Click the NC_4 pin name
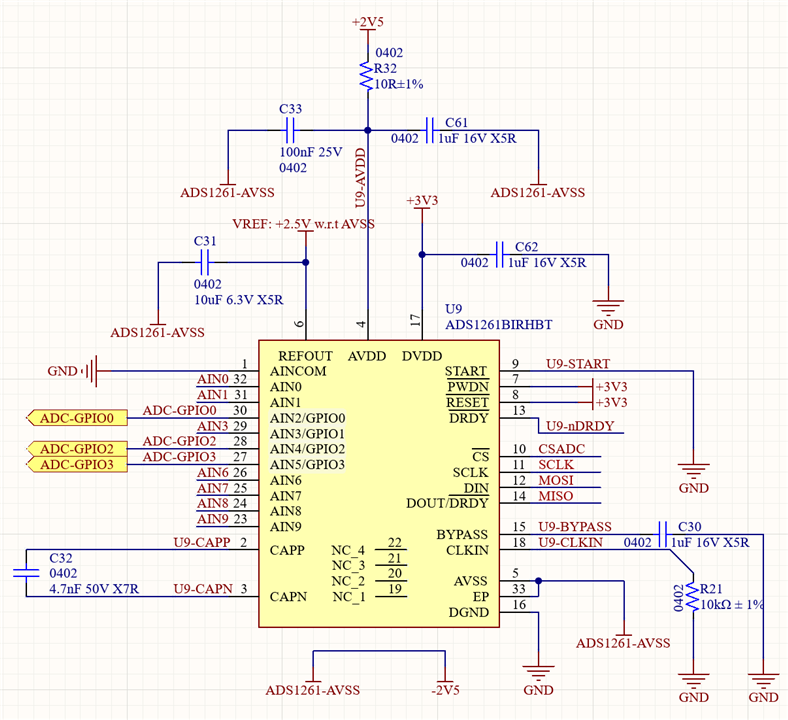 tap(348, 550)
